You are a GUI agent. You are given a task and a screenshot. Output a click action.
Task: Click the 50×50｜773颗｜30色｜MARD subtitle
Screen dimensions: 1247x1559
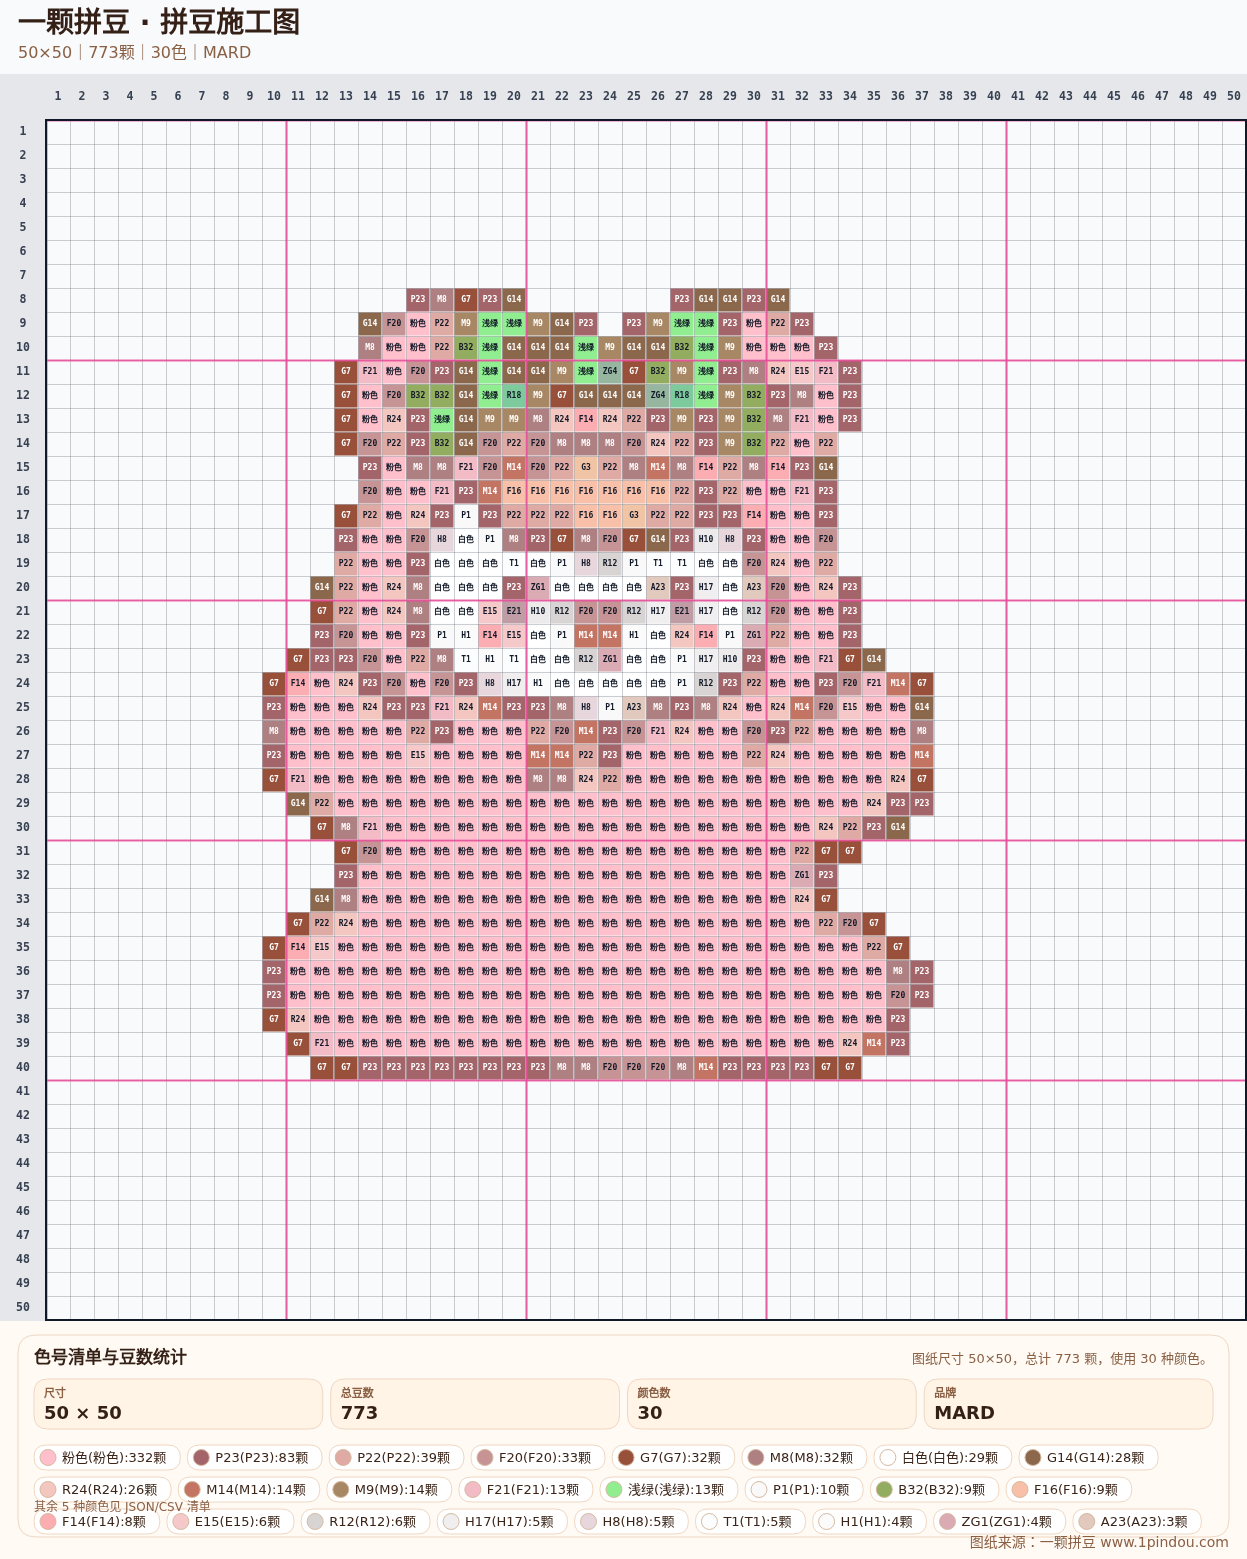pos(134,52)
